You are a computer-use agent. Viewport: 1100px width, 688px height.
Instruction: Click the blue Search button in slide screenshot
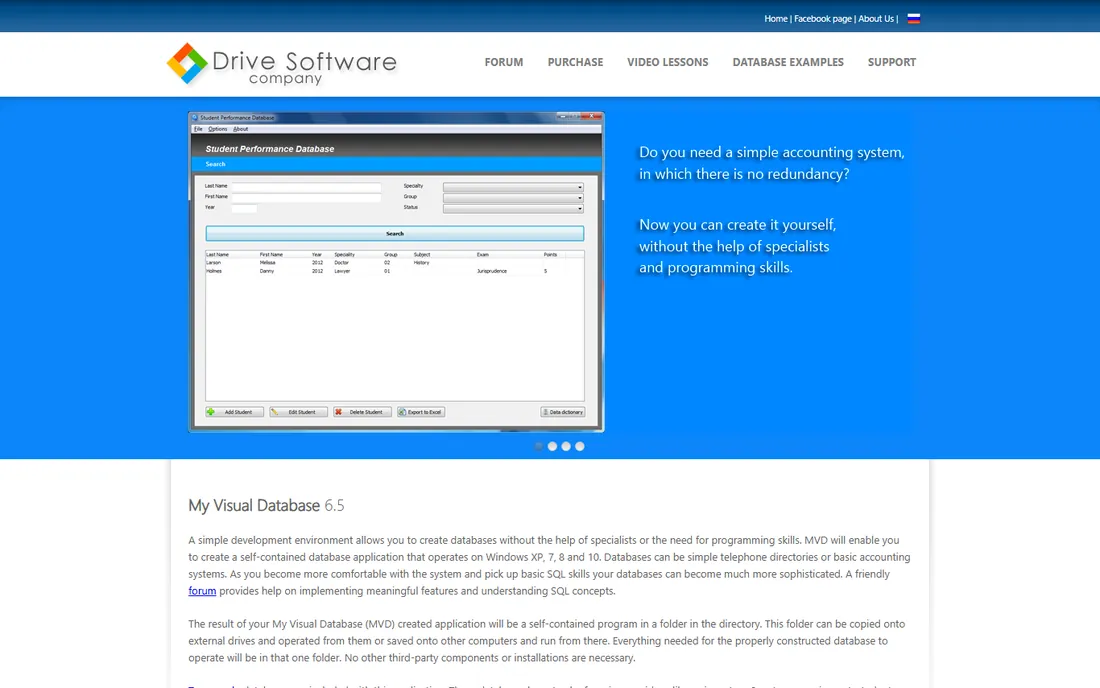[395, 234]
